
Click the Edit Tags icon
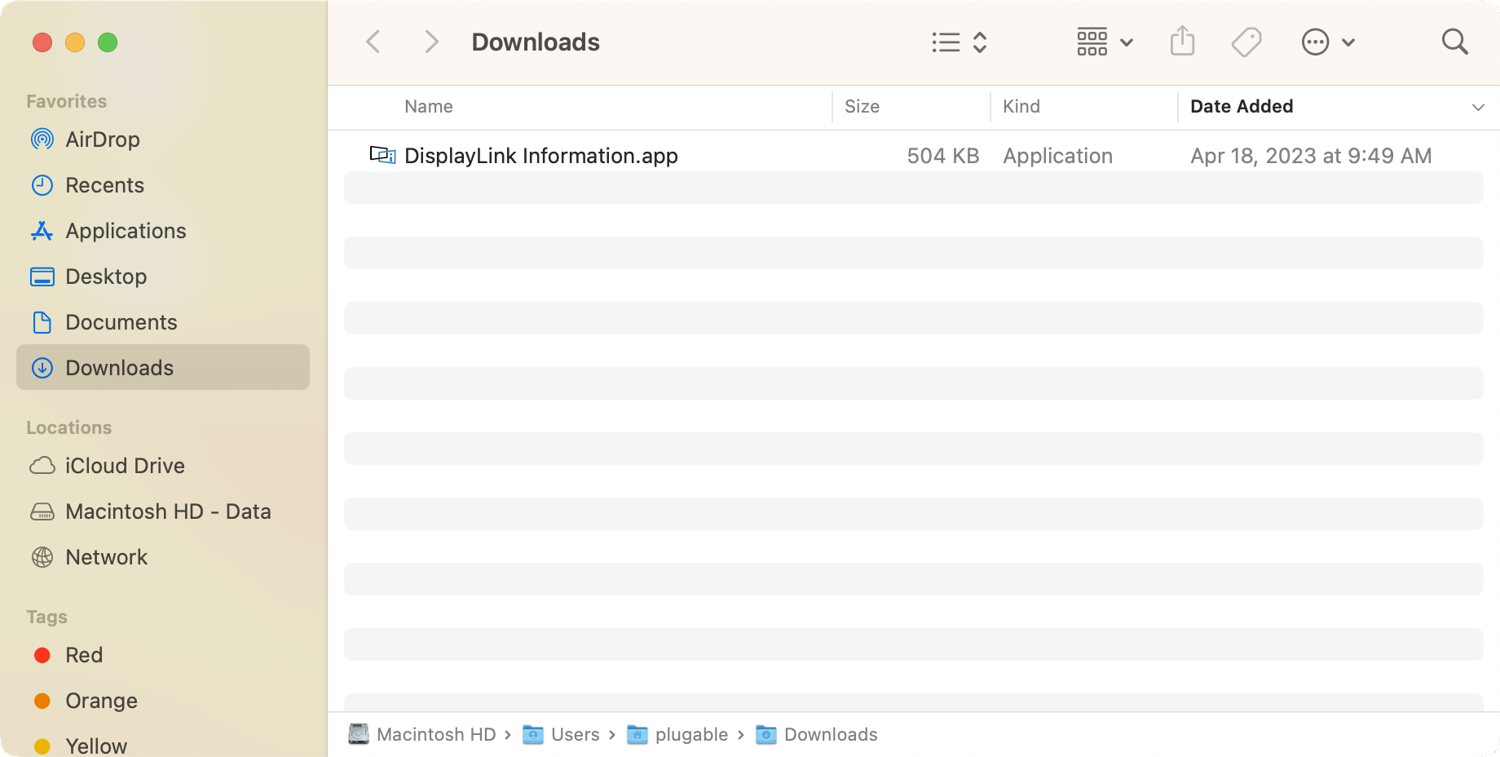[1246, 42]
